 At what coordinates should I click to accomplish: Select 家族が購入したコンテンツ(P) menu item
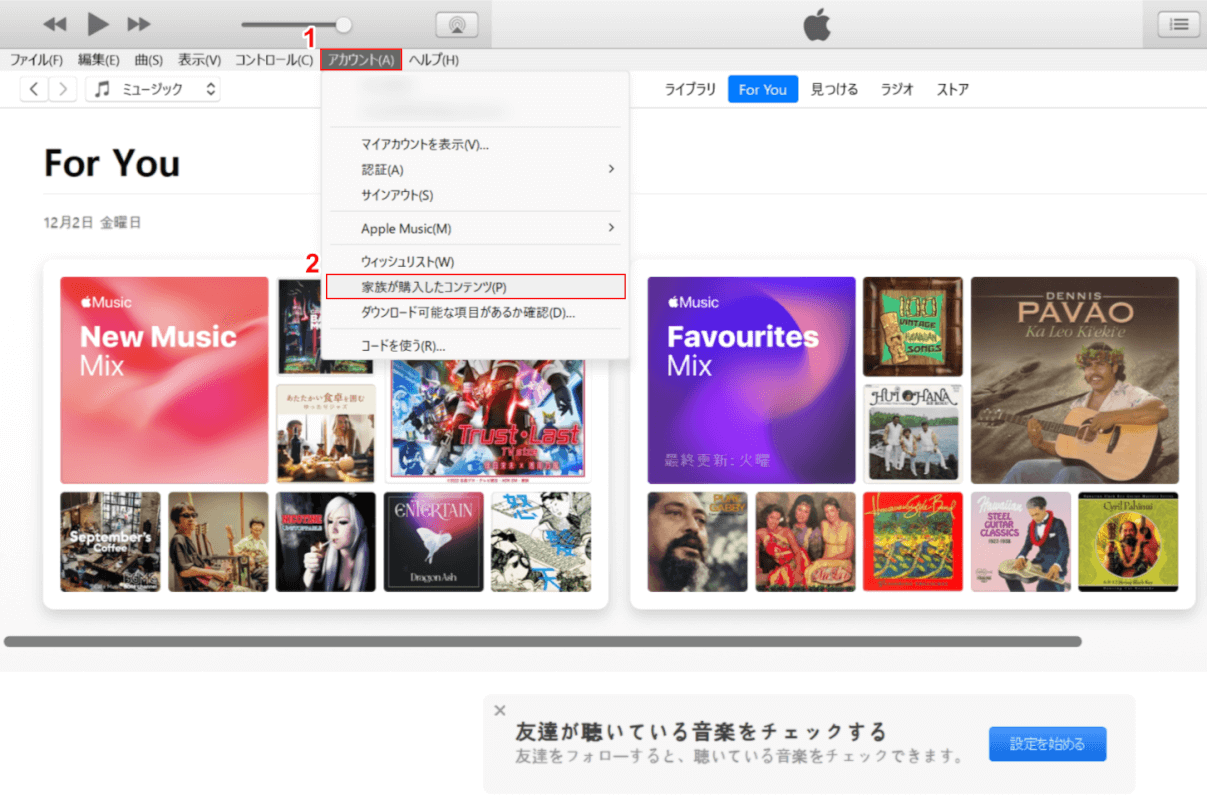476,287
